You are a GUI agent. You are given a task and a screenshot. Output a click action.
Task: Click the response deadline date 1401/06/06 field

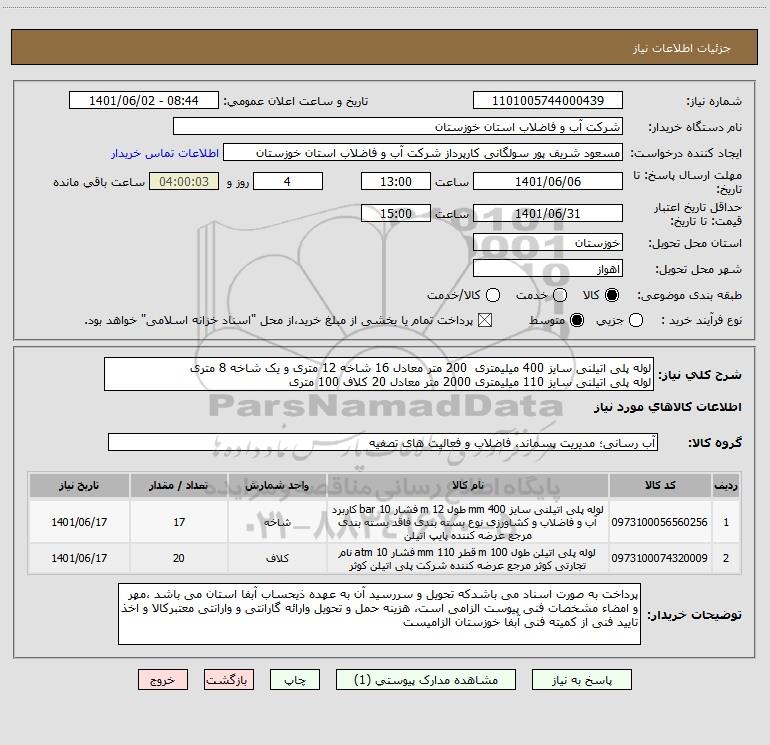click(548, 181)
